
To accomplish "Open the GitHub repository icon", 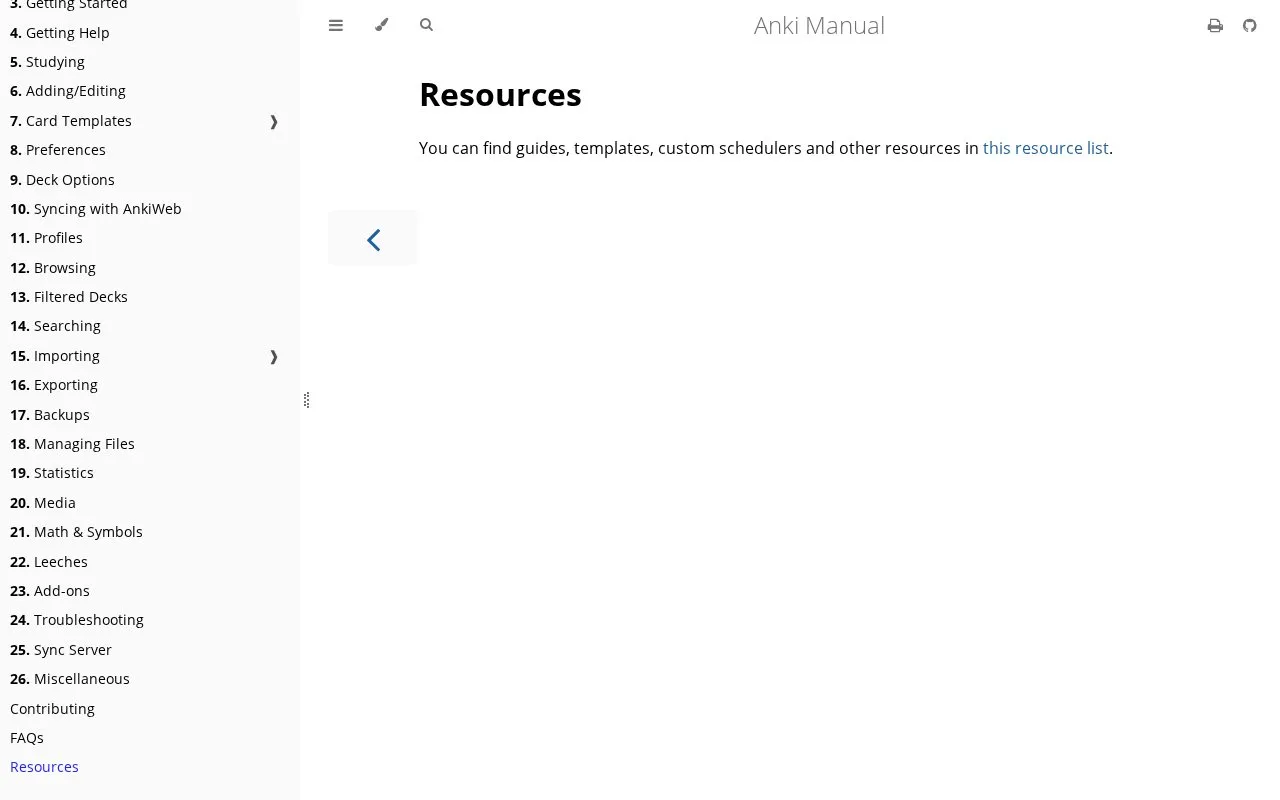I will pos(1250,26).
